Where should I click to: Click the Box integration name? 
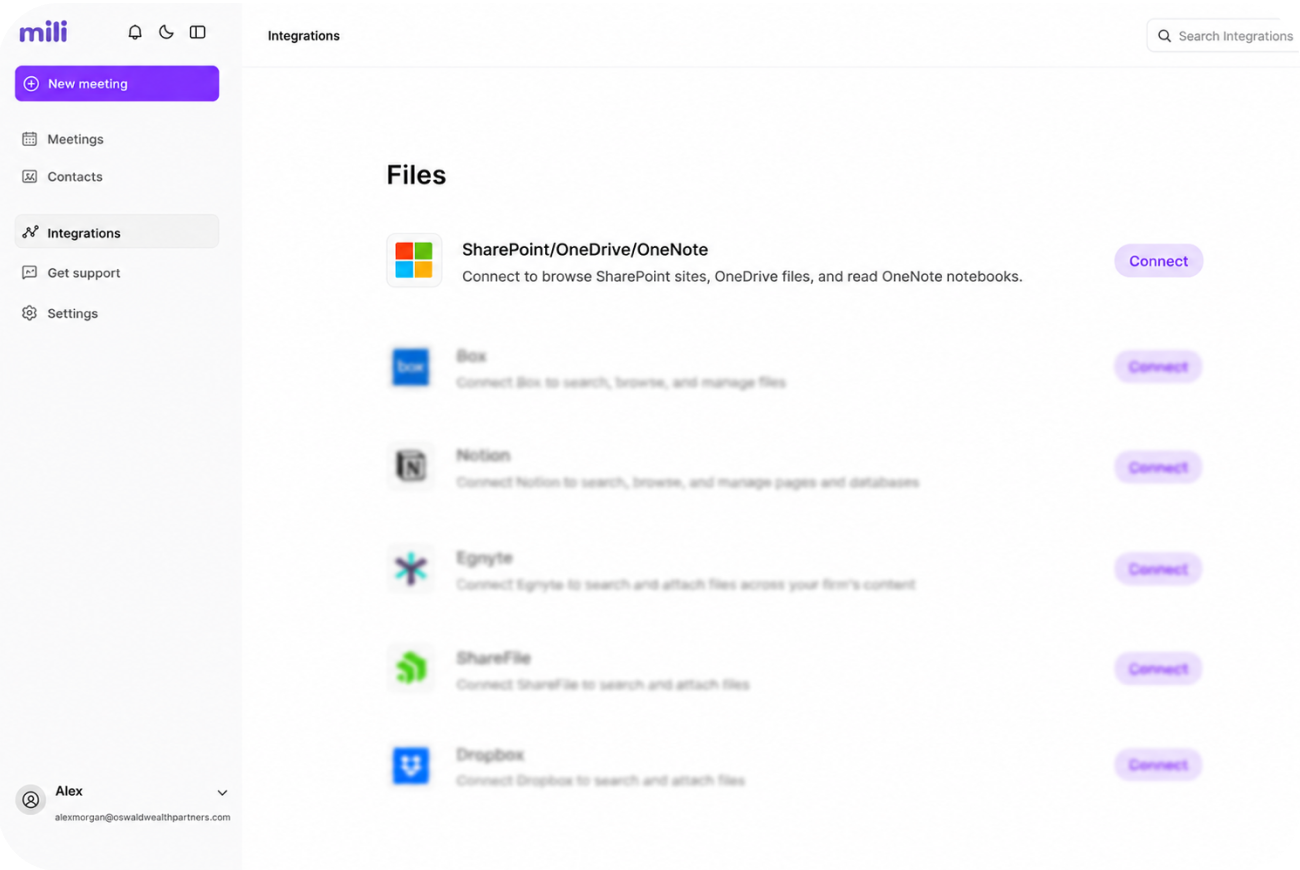(x=471, y=356)
